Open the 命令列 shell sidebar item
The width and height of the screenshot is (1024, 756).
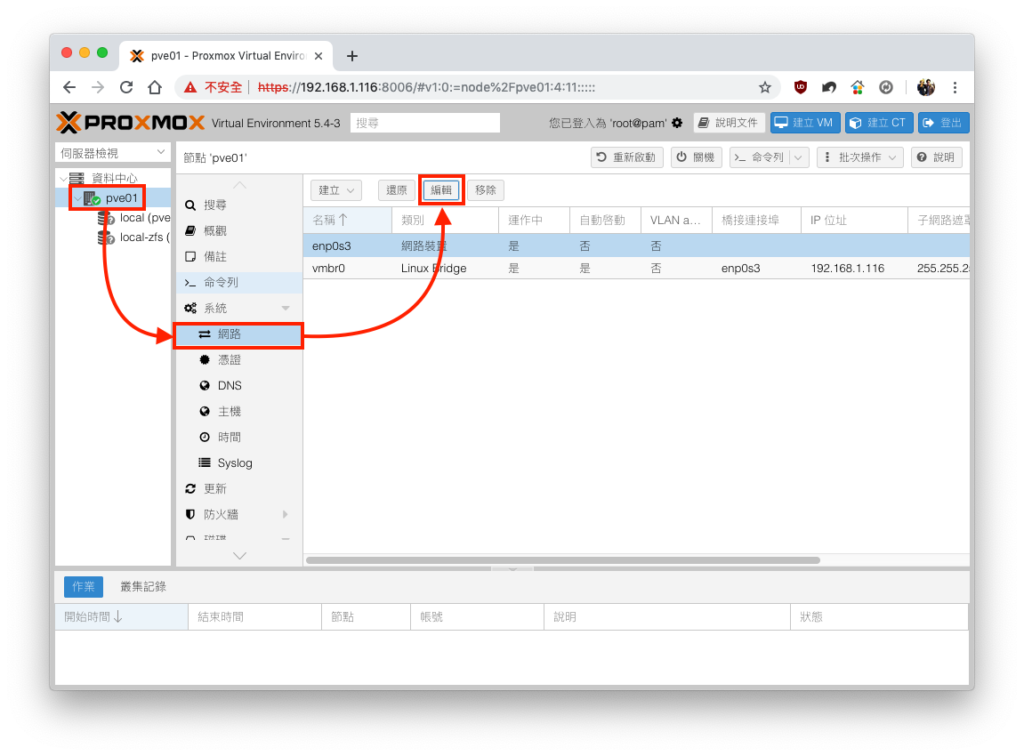(x=239, y=283)
